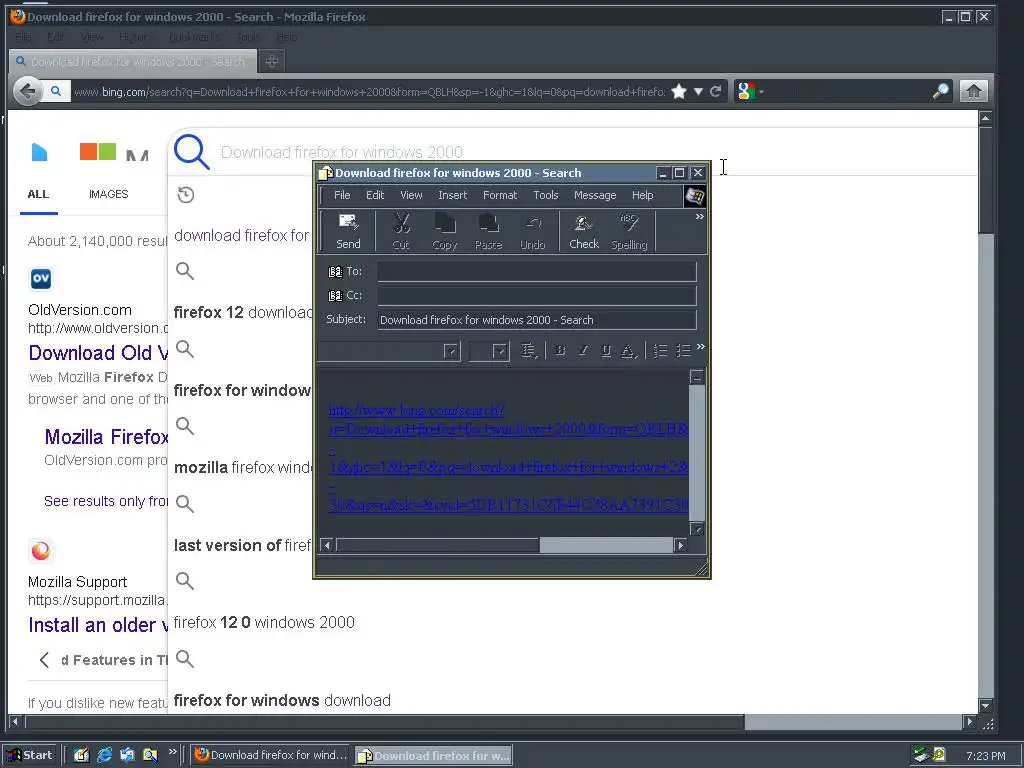Open font size dropdown in composer
This screenshot has height=768, width=1024.
[x=500, y=351]
